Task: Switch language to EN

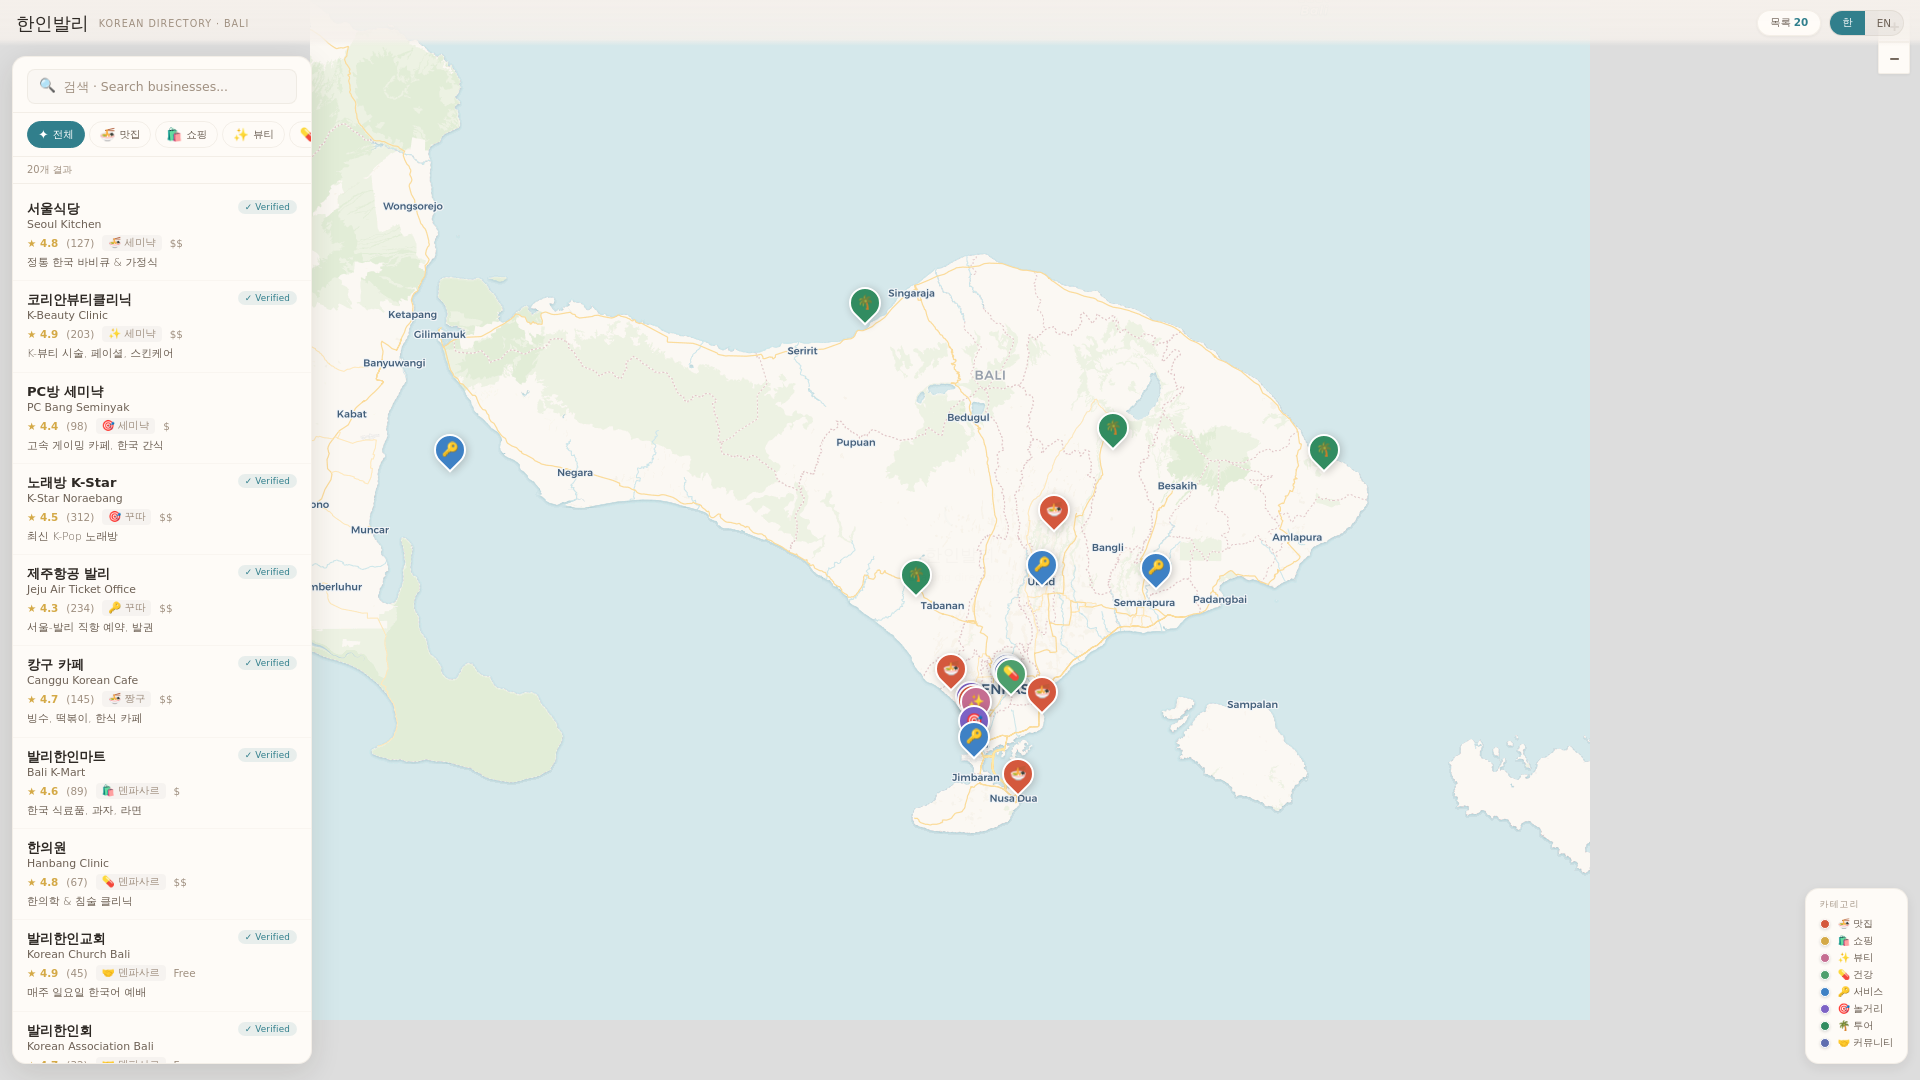Action: click(1883, 23)
